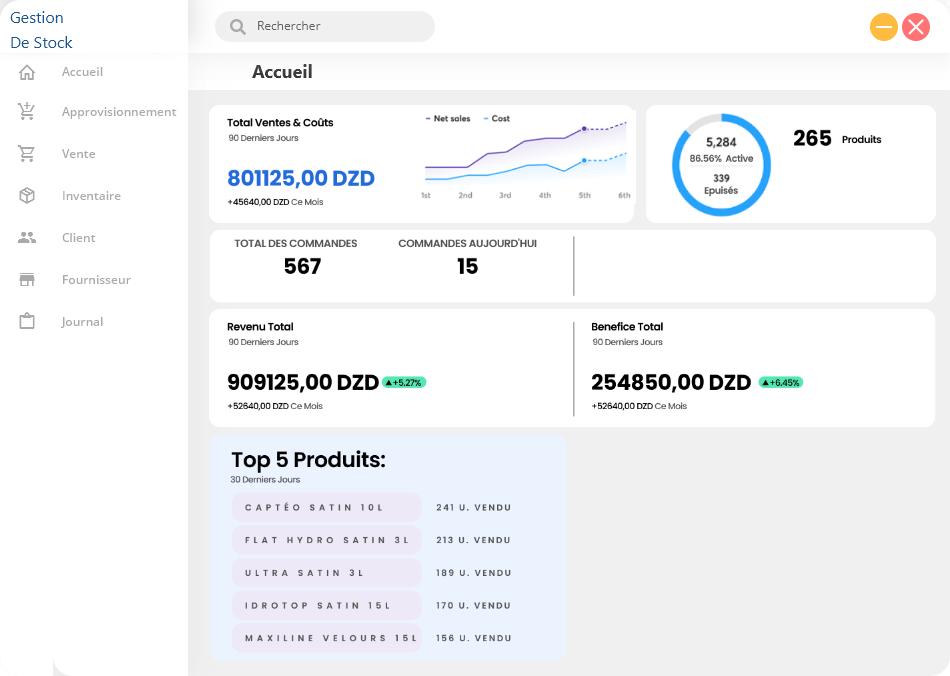Click the Journal clipboard icon
The image size is (950, 676).
pyautogui.click(x=27, y=322)
